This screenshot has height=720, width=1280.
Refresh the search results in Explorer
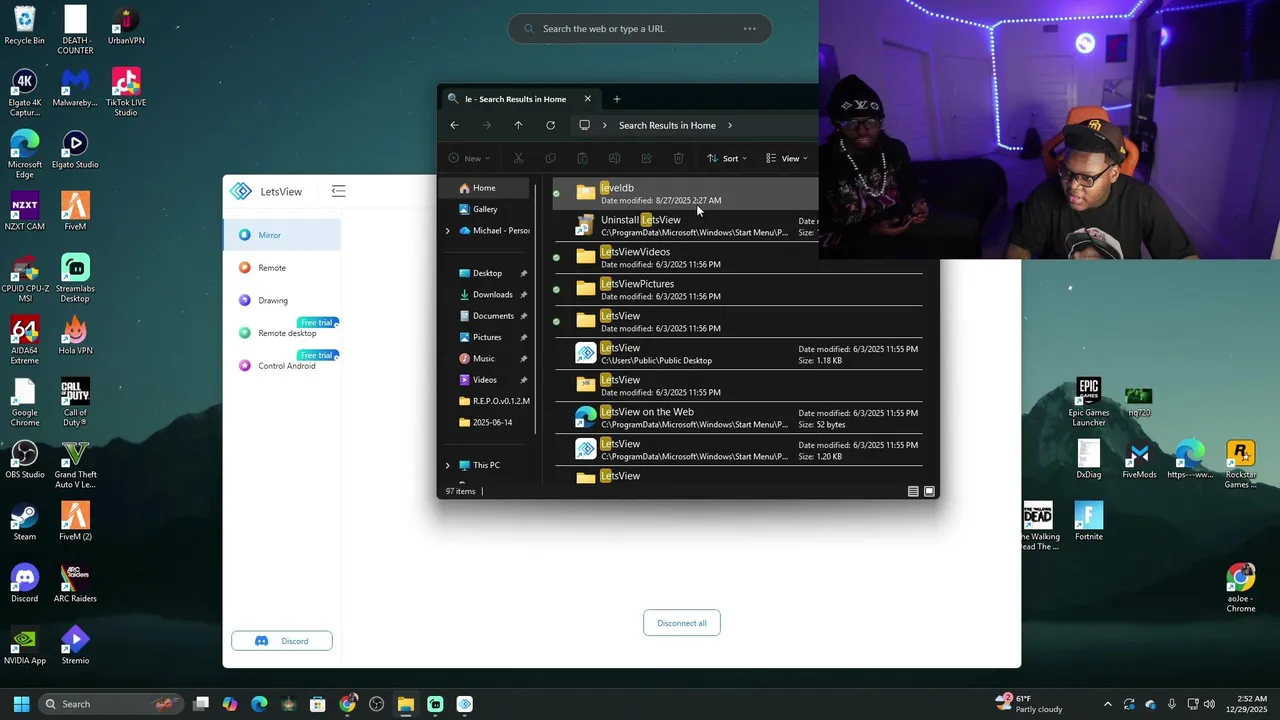550,125
